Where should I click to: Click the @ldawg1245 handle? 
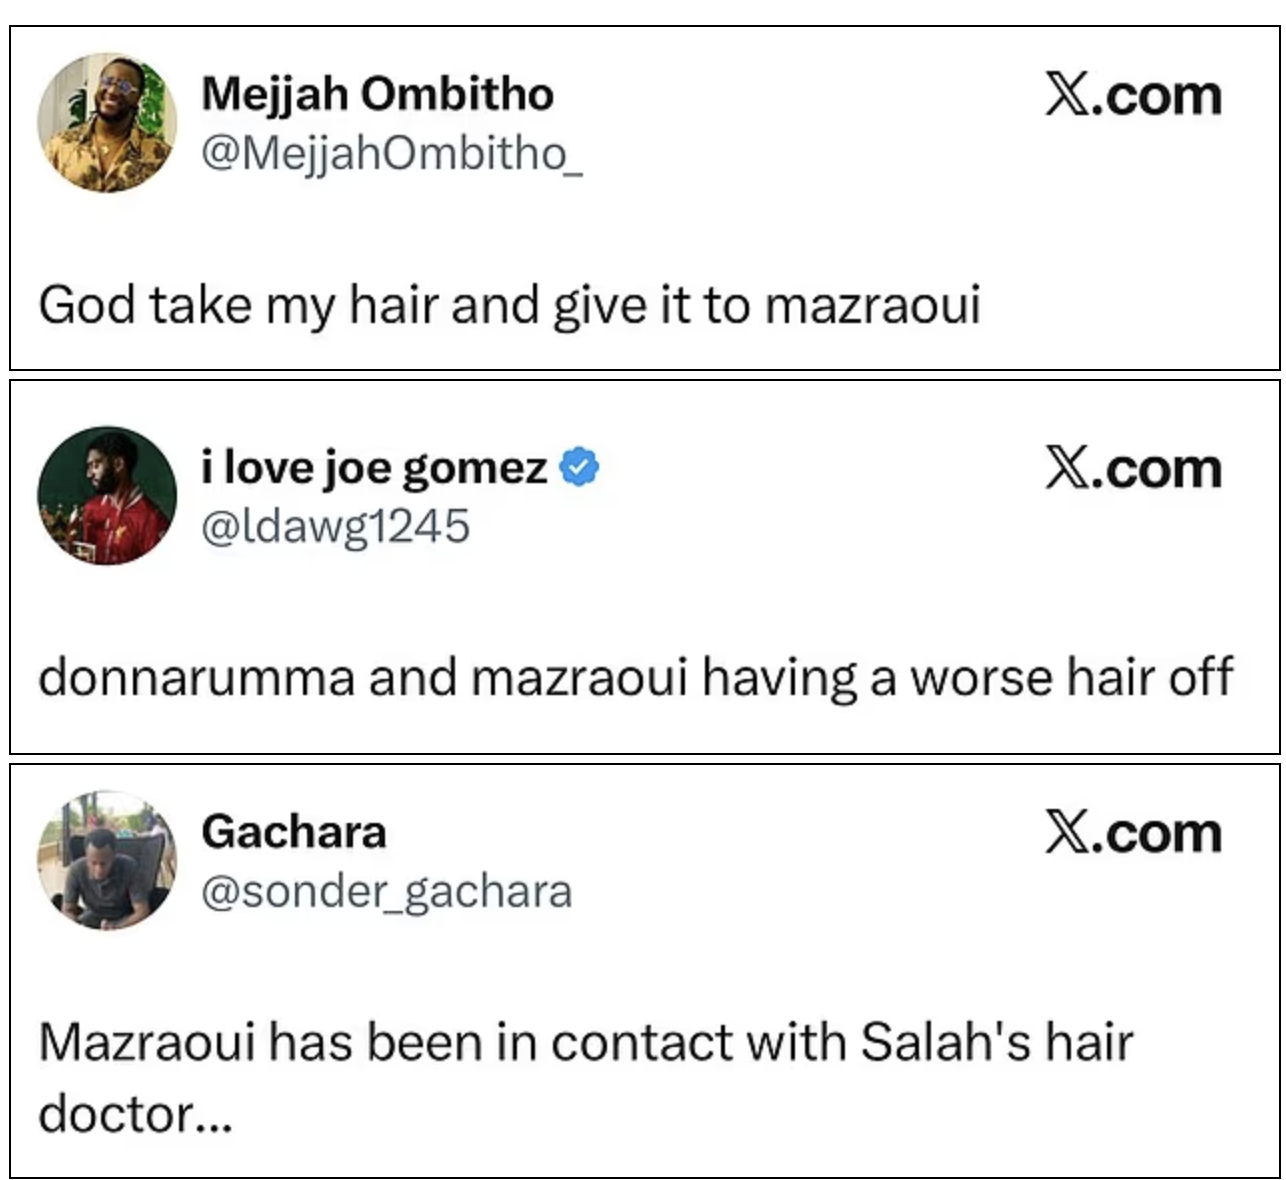pyautogui.click(x=335, y=525)
